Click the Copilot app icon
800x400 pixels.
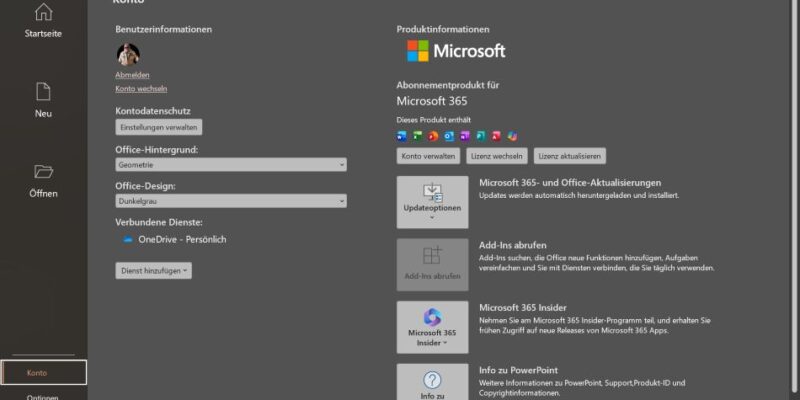click(512, 136)
